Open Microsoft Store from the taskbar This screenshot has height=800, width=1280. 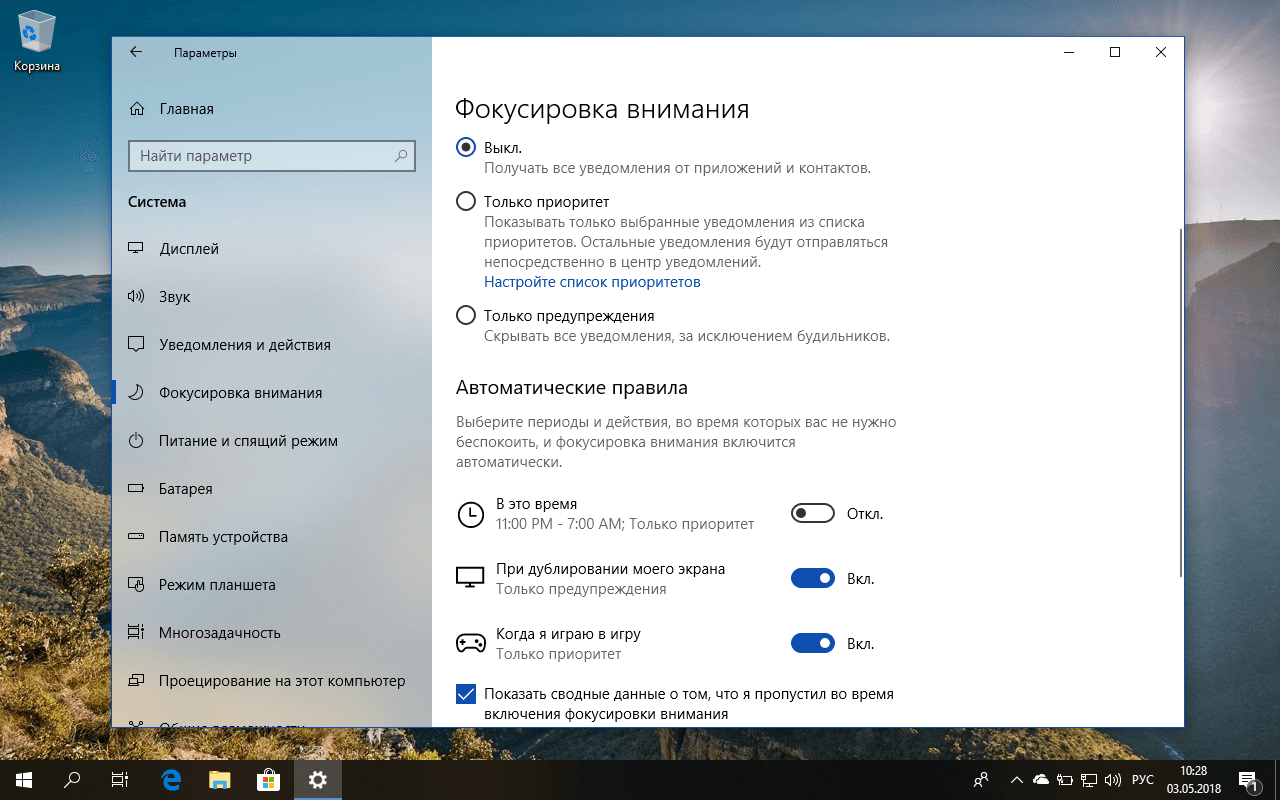point(267,779)
